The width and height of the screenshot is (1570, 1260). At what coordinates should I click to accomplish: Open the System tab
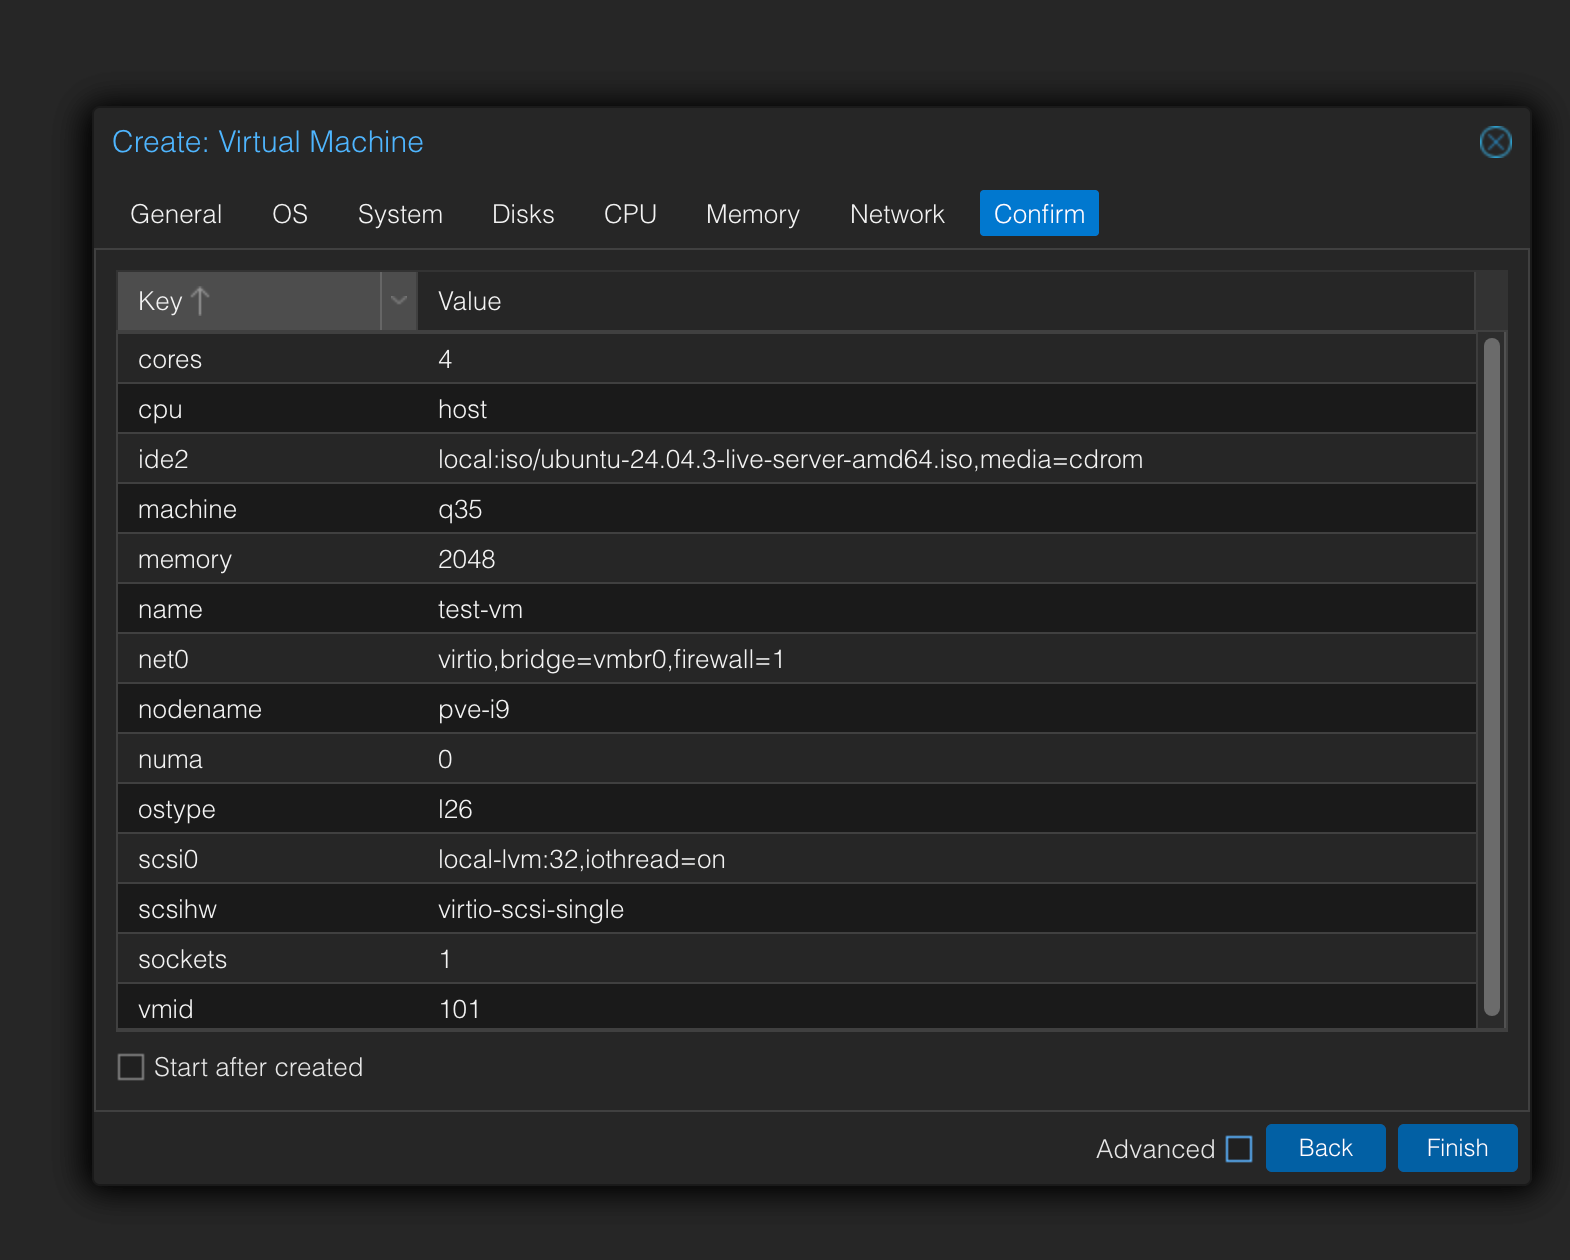[400, 214]
